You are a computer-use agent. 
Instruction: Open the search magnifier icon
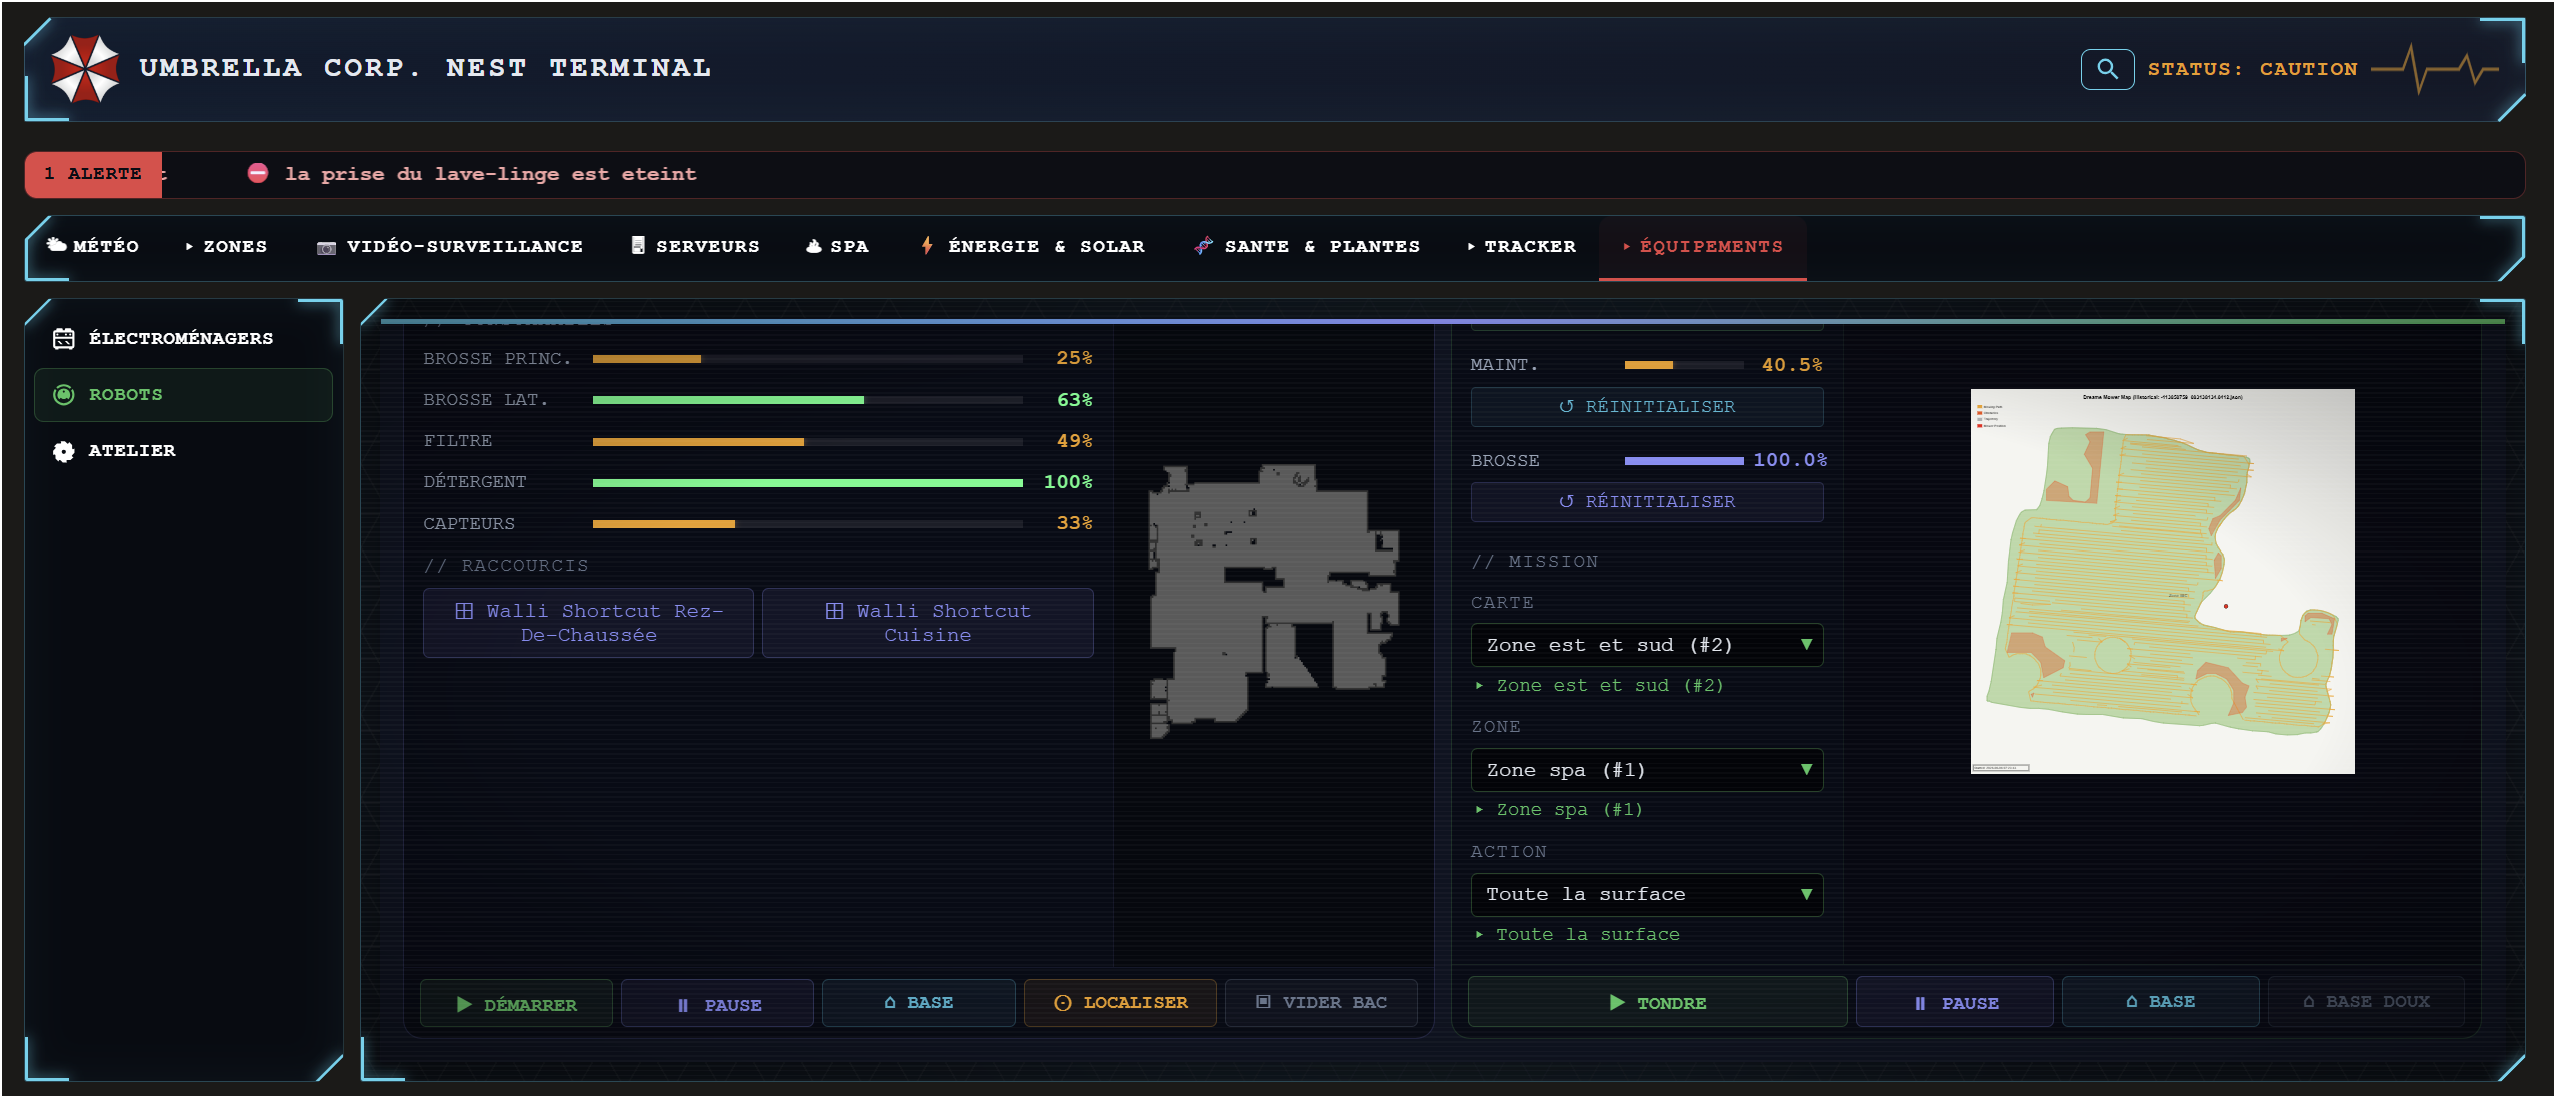tap(2107, 69)
